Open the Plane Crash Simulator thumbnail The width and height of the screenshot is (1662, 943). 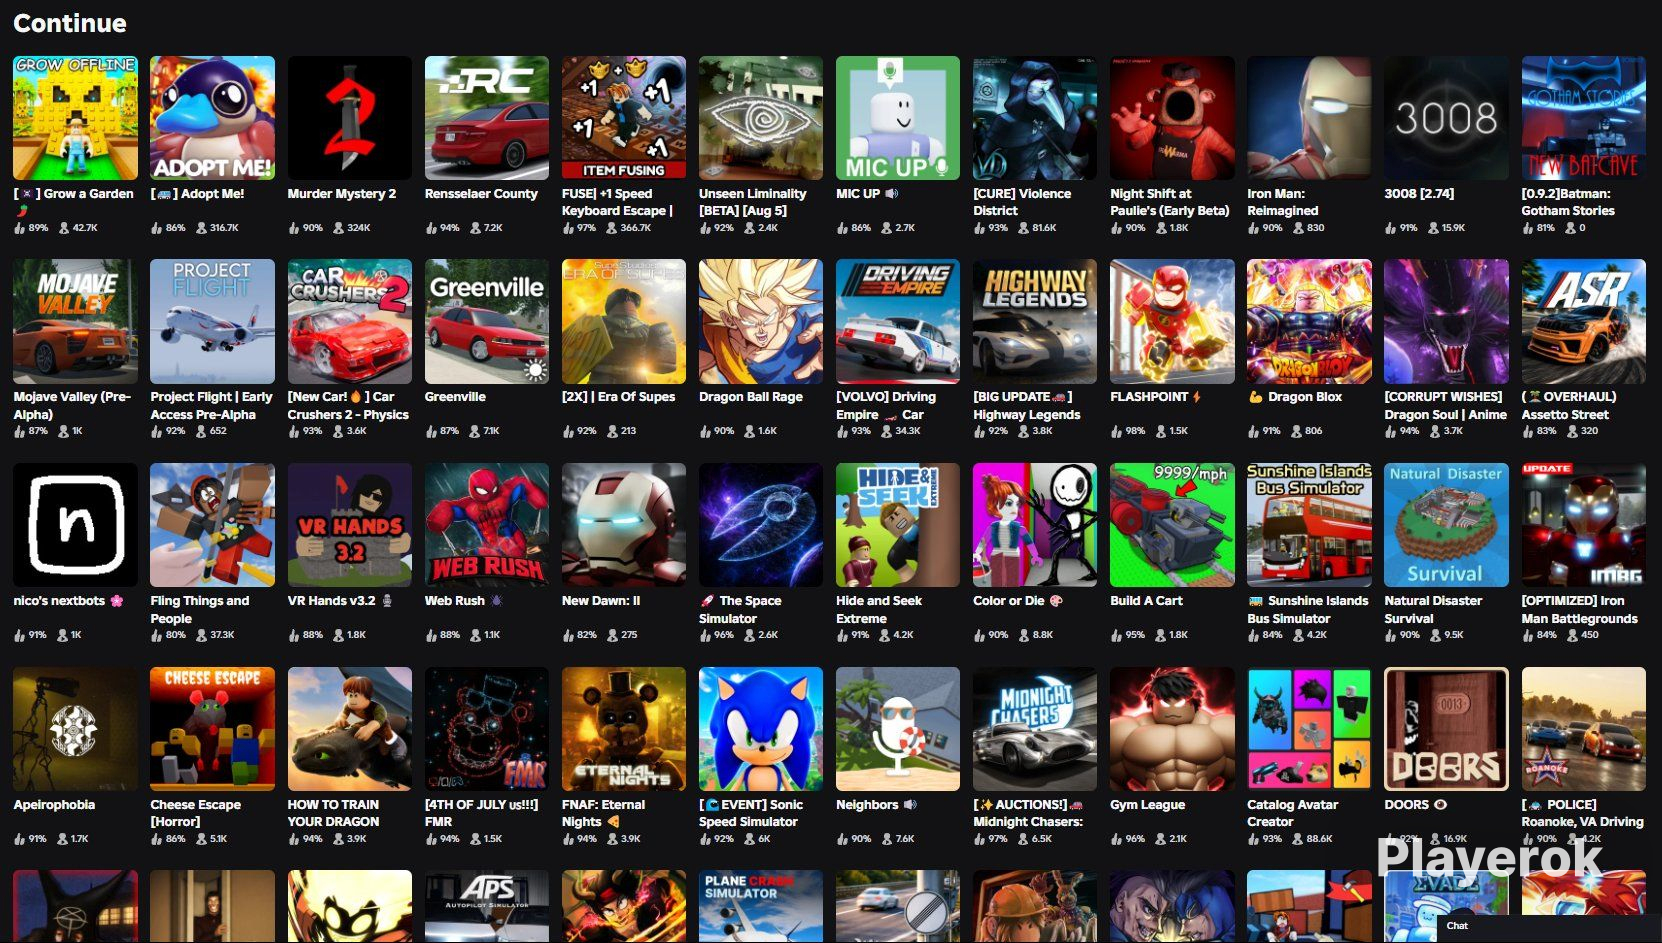[760, 906]
